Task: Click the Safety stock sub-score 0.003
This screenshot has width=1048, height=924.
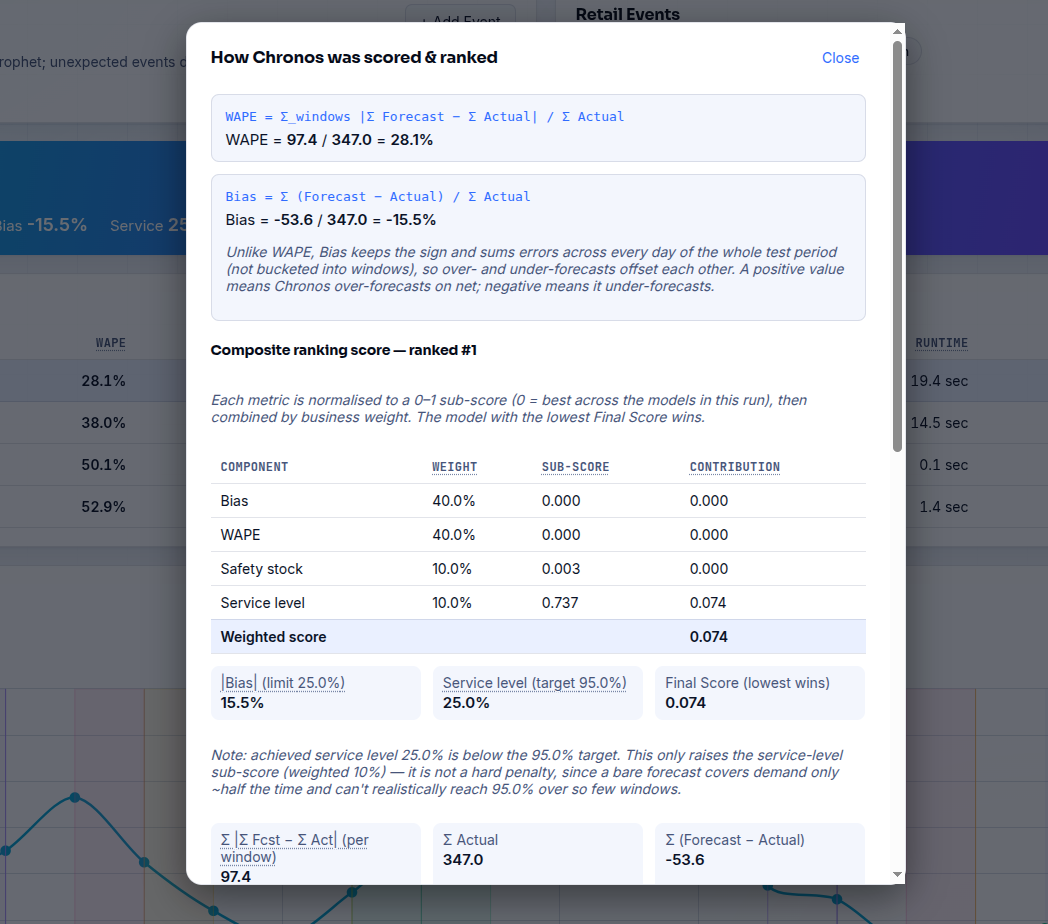Action: [x=561, y=569]
